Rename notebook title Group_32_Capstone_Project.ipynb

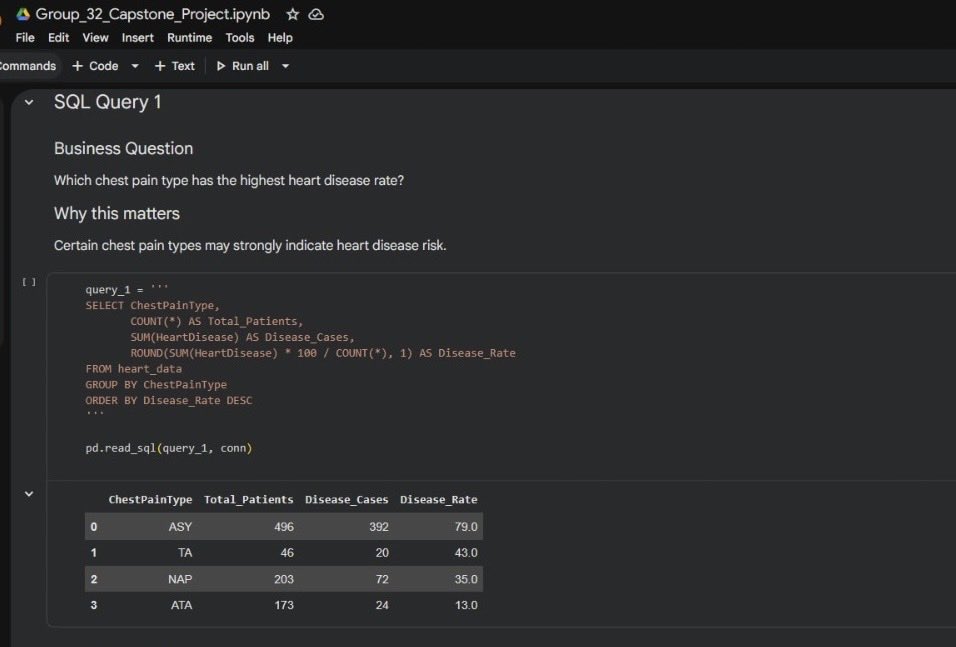point(152,14)
